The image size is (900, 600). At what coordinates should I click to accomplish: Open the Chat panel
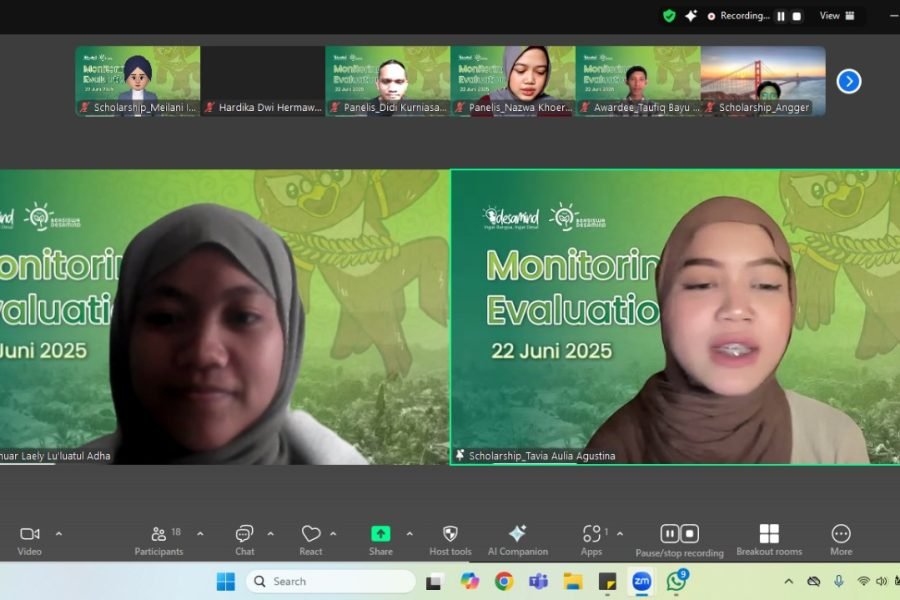[244, 534]
